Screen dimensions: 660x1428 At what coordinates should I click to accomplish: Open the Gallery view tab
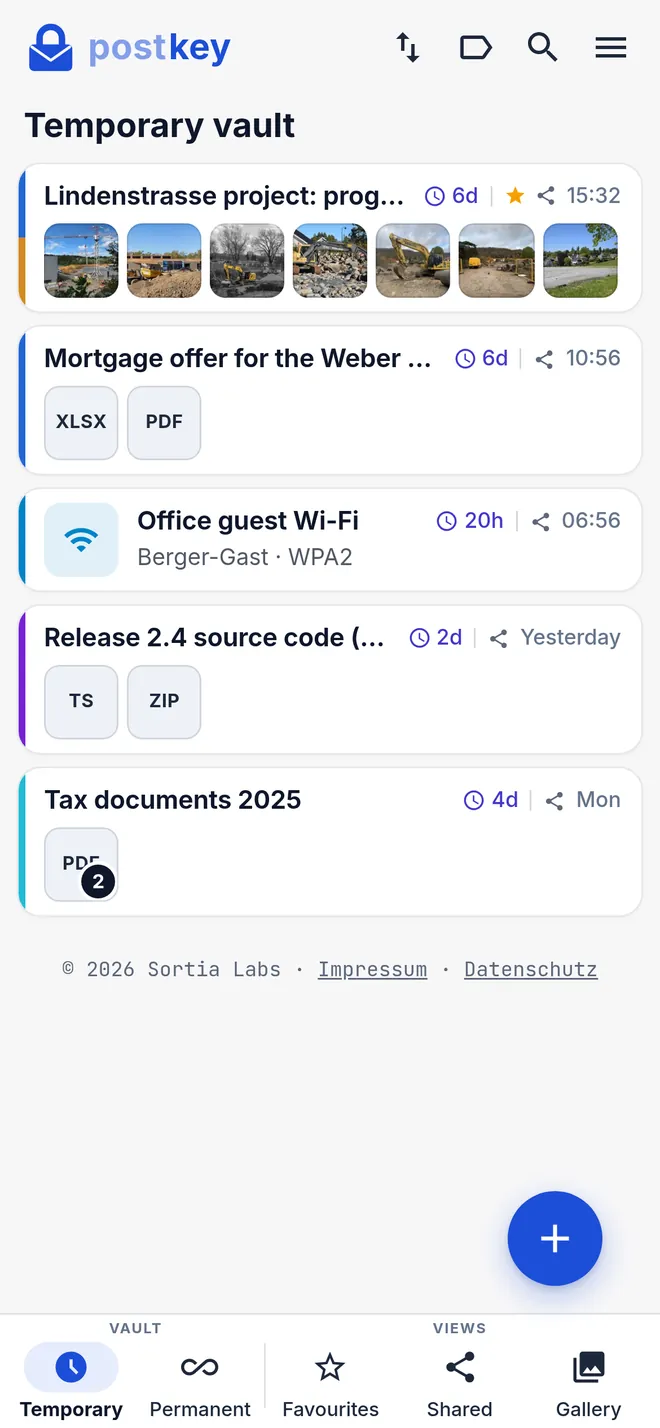[x=588, y=1385]
